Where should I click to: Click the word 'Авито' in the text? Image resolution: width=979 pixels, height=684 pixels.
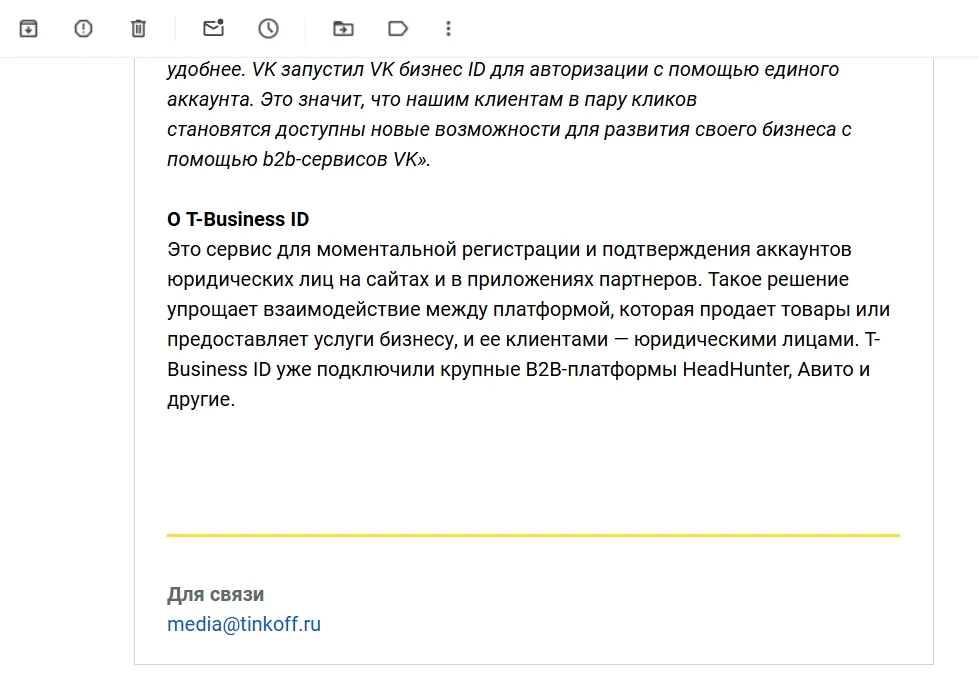[828, 370]
